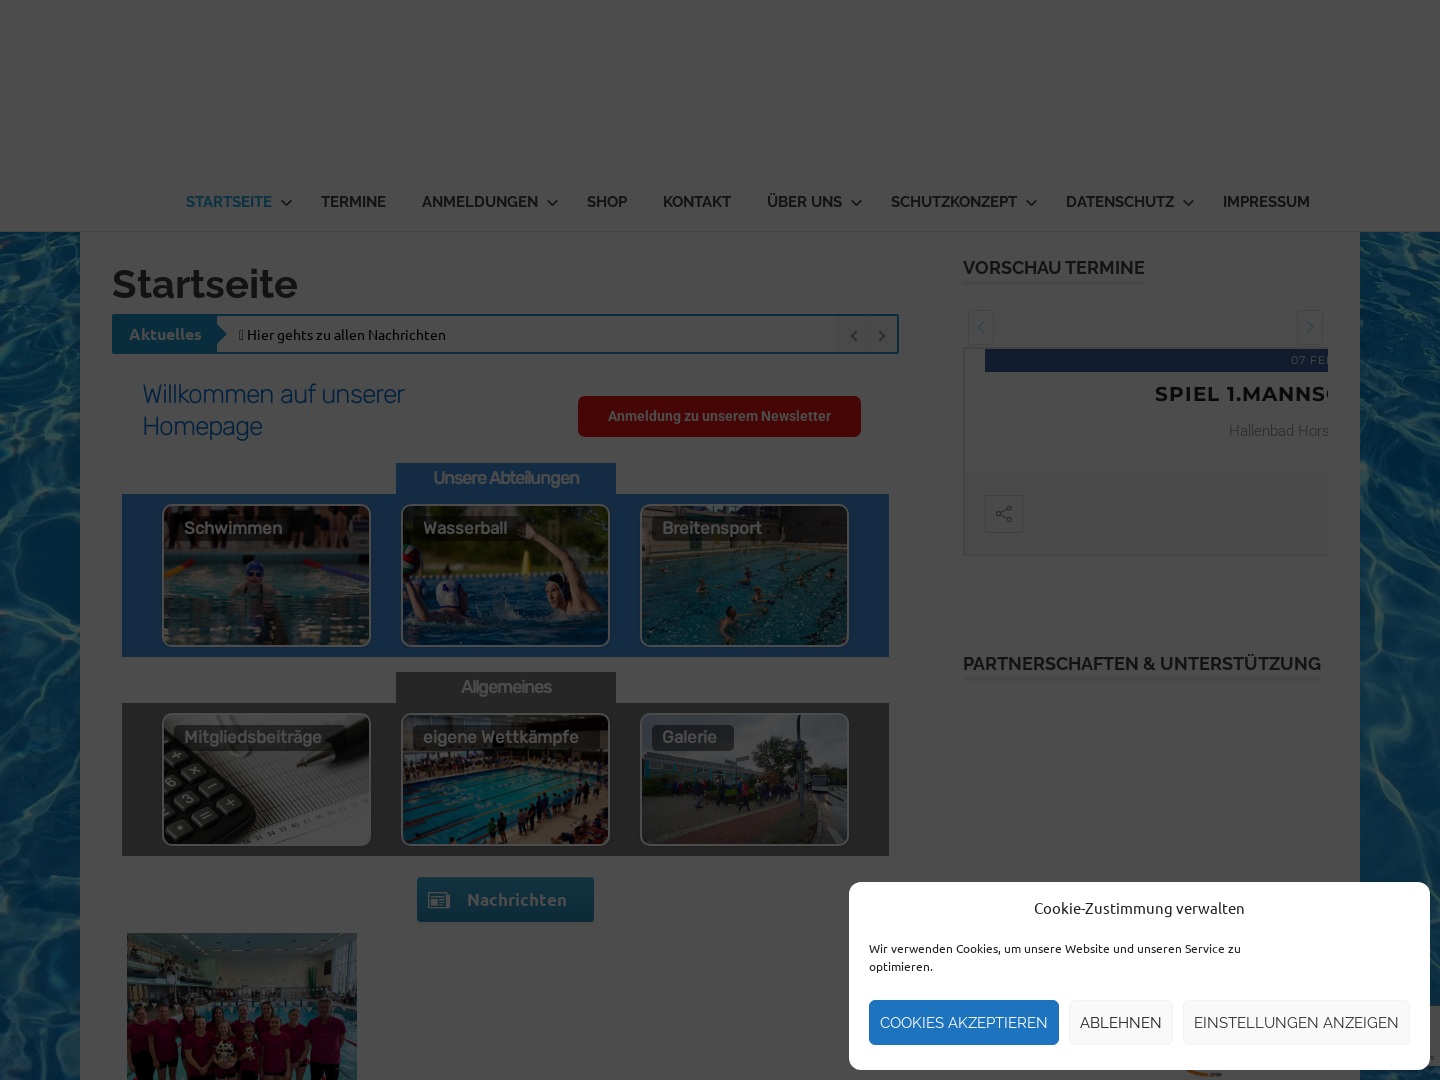Go to previous event in Vorschau Termine

(981, 327)
